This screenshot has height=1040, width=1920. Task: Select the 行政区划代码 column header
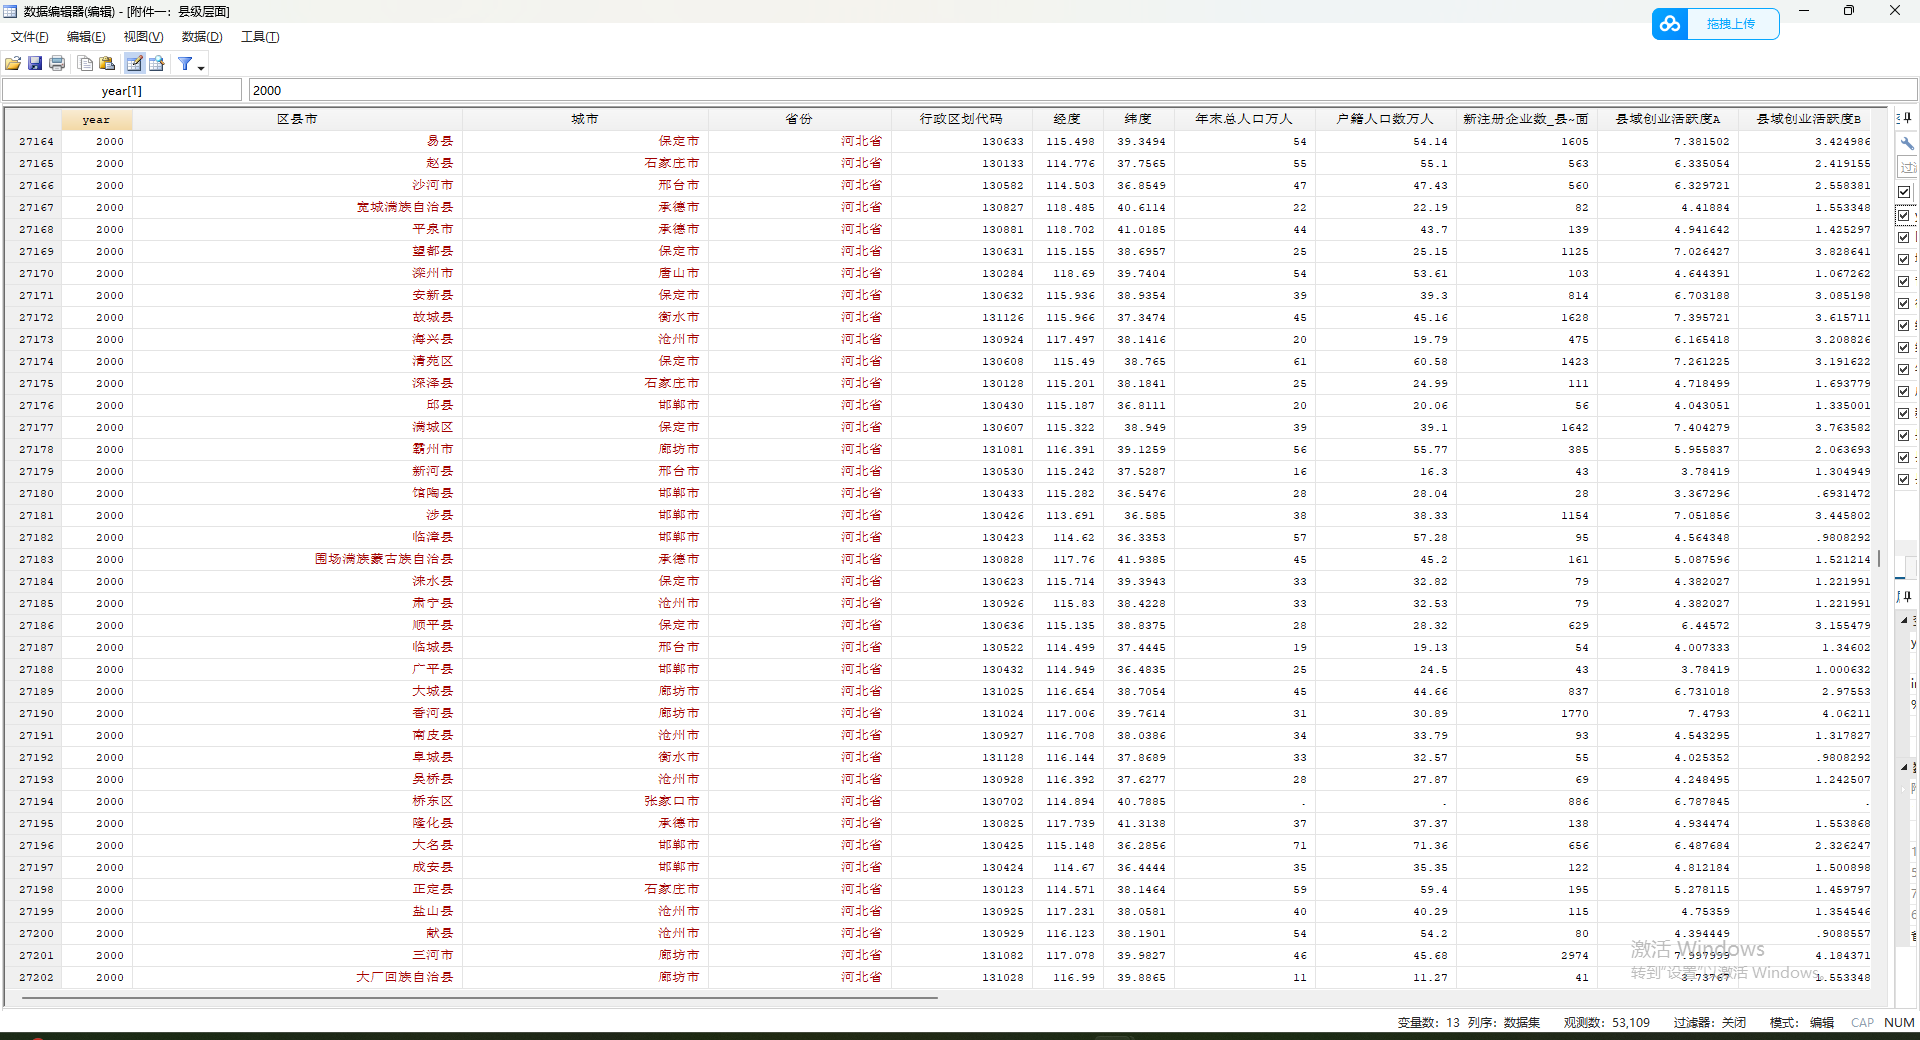coord(961,119)
